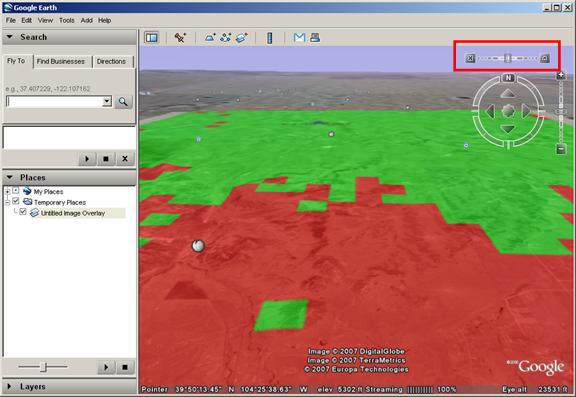Click the north N compass marker
The image size is (576, 397).
pos(508,78)
